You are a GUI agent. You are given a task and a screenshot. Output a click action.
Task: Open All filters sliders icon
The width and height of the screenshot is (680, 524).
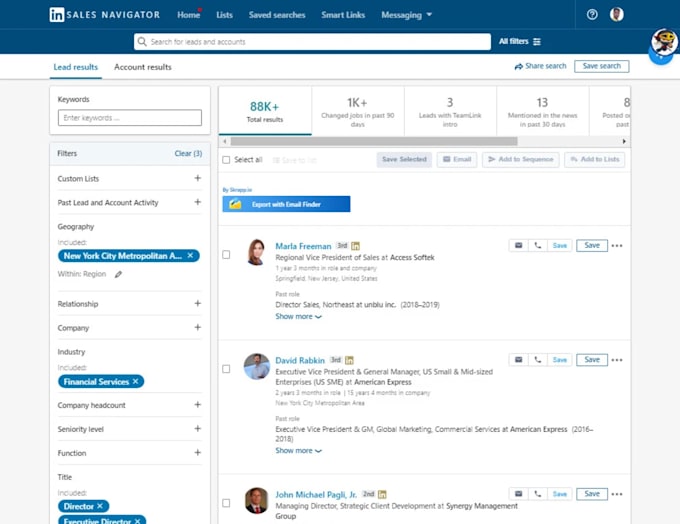(537, 42)
